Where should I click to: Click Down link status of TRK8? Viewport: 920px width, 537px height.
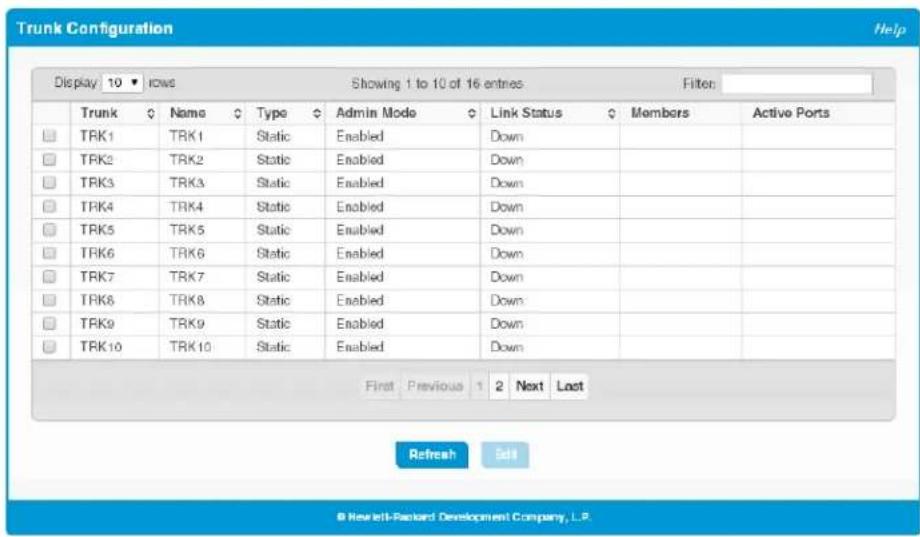506,300
